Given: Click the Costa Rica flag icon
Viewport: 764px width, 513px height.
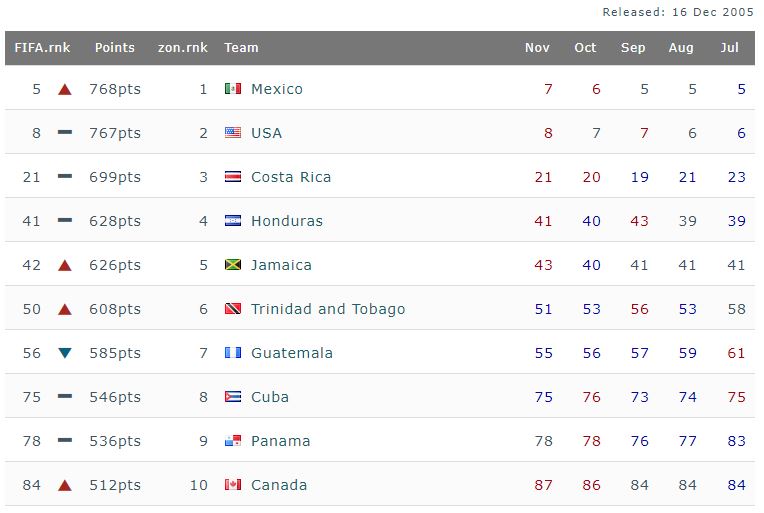Looking at the screenshot, I should coord(233,177).
